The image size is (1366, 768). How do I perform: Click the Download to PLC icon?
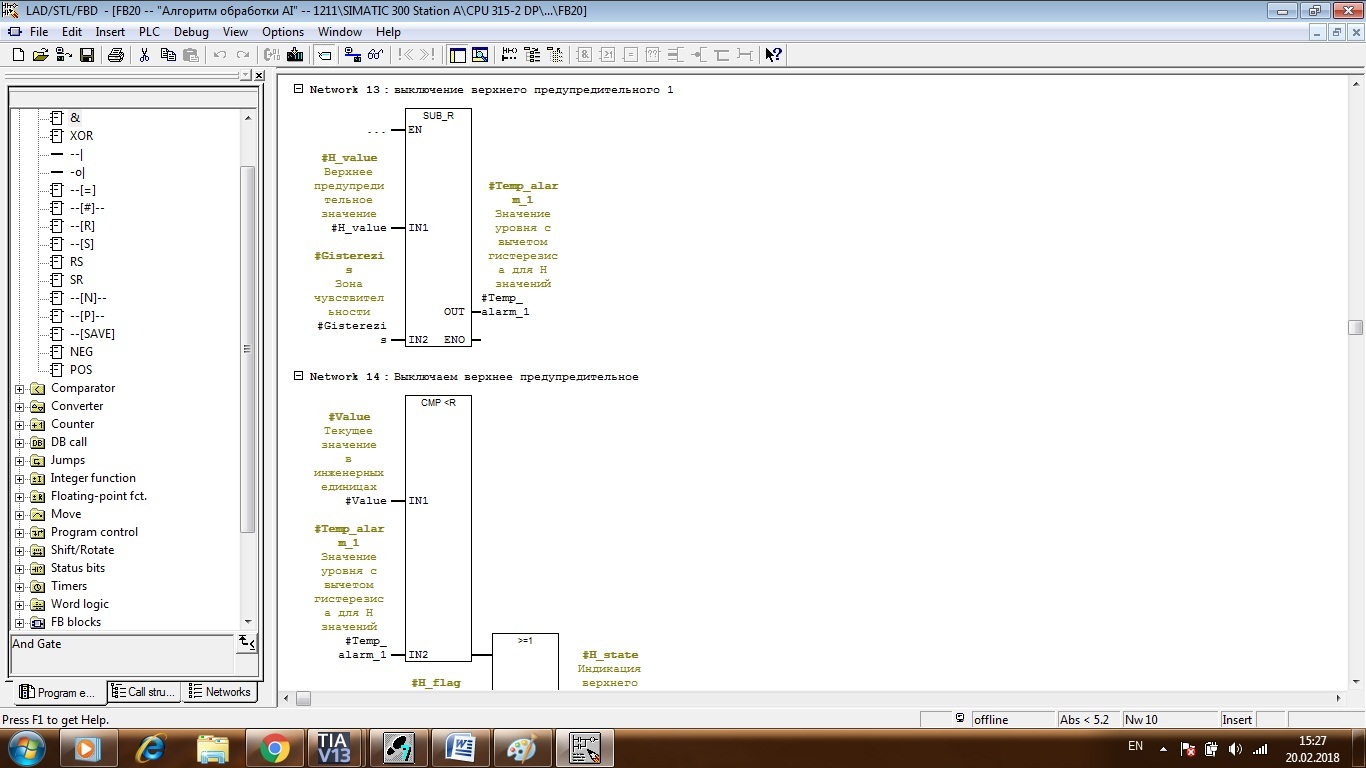point(295,55)
